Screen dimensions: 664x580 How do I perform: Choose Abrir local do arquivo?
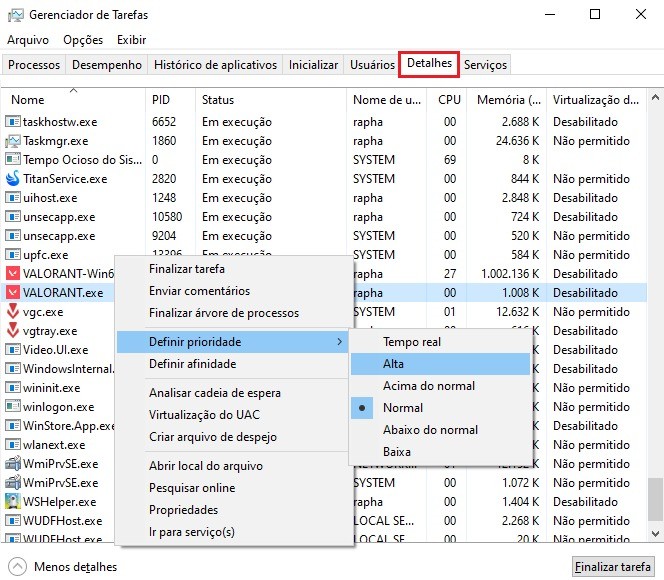pyautogui.click(x=232, y=466)
